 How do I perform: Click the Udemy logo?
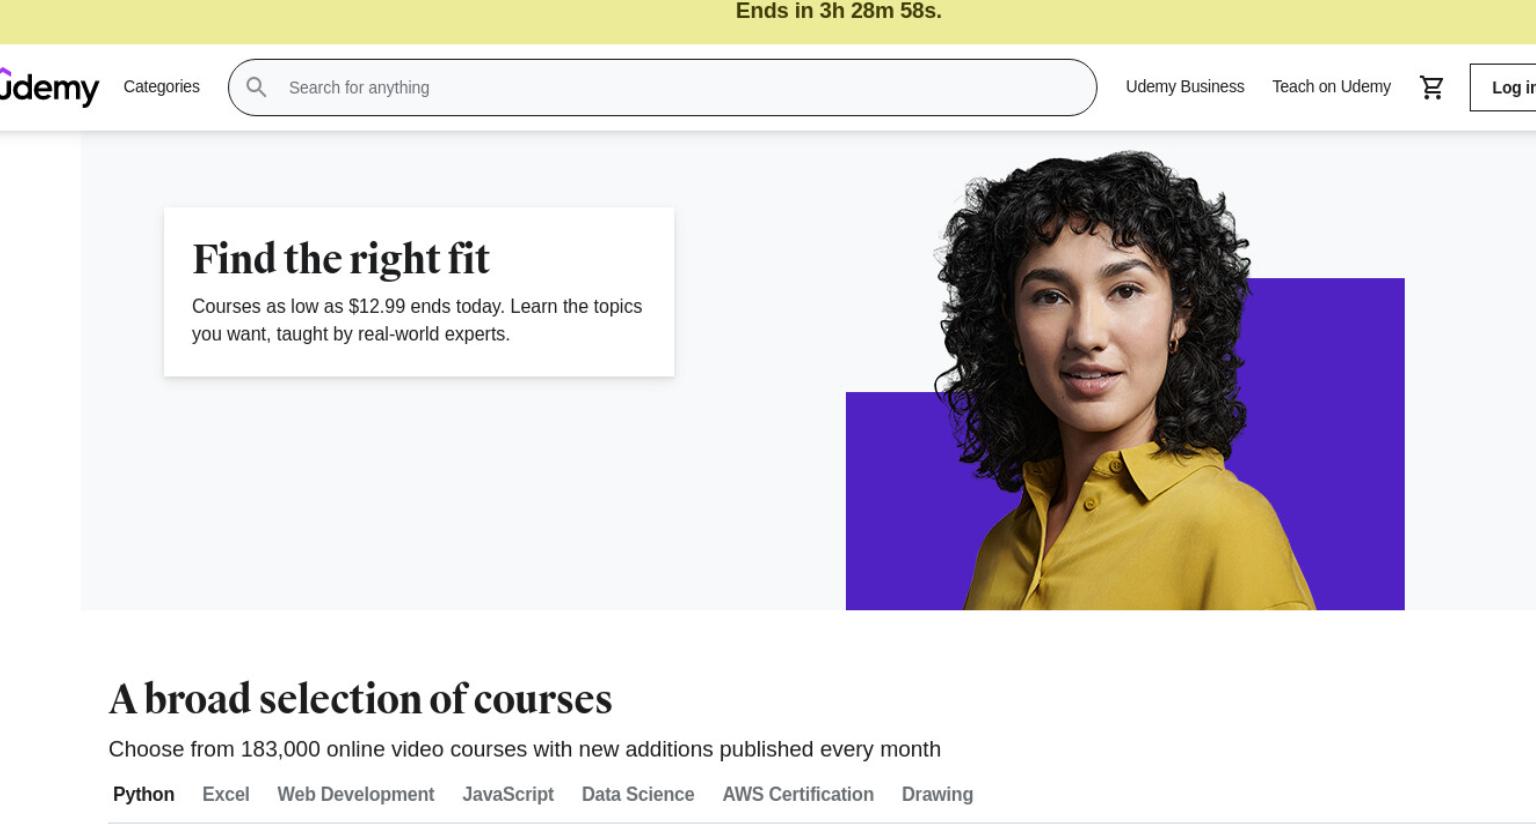click(48, 87)
